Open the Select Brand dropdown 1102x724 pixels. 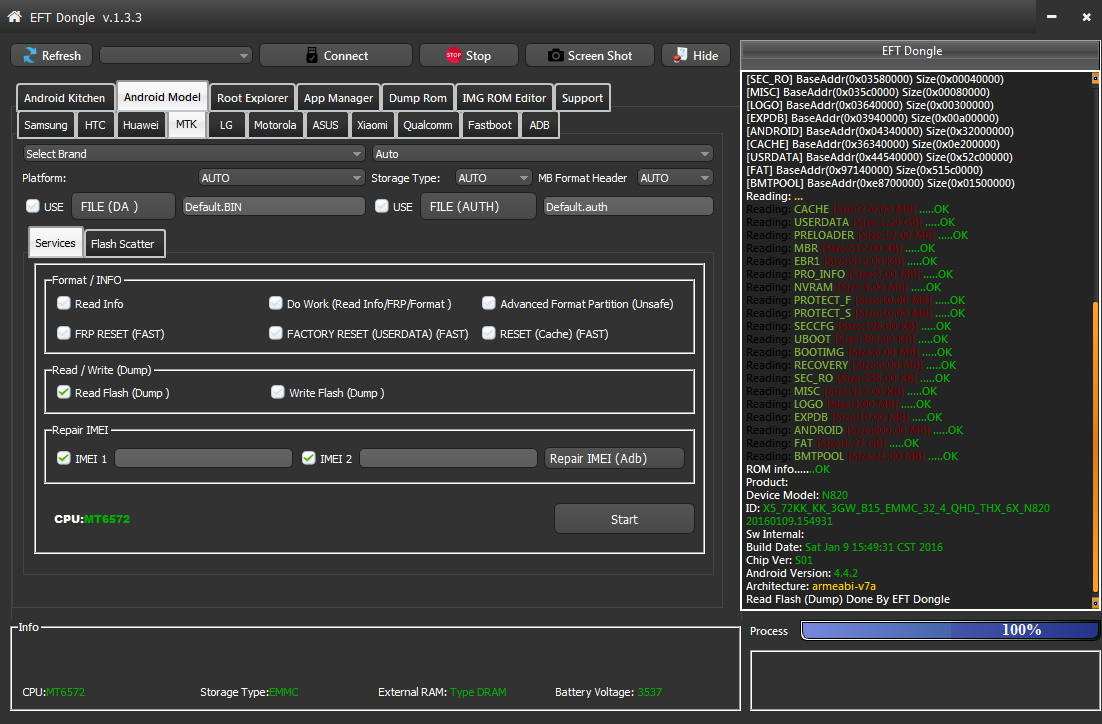pyautogui.click(x=194, y=153)
